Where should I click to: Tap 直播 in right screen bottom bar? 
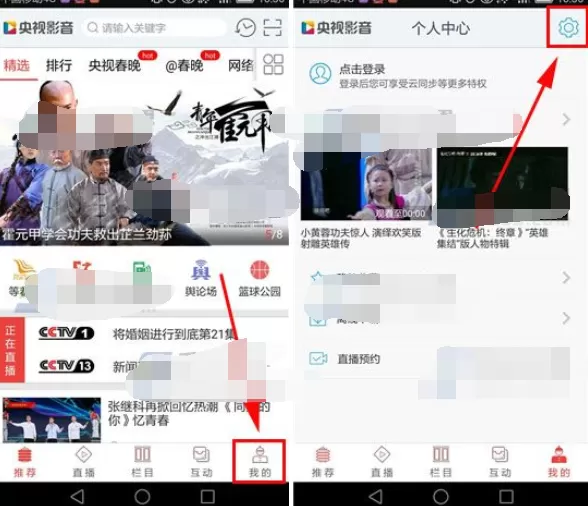tap(382, 462)
